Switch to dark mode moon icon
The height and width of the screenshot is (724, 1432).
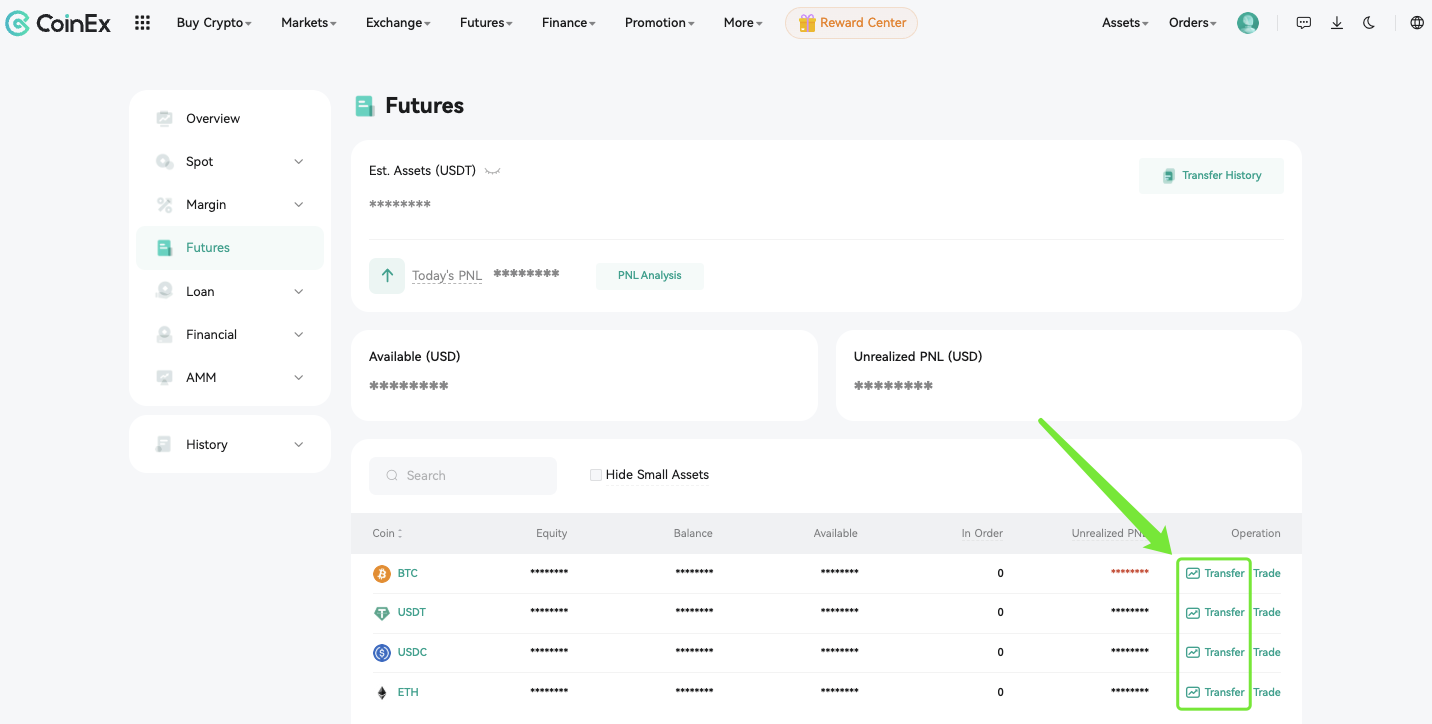1369,23
